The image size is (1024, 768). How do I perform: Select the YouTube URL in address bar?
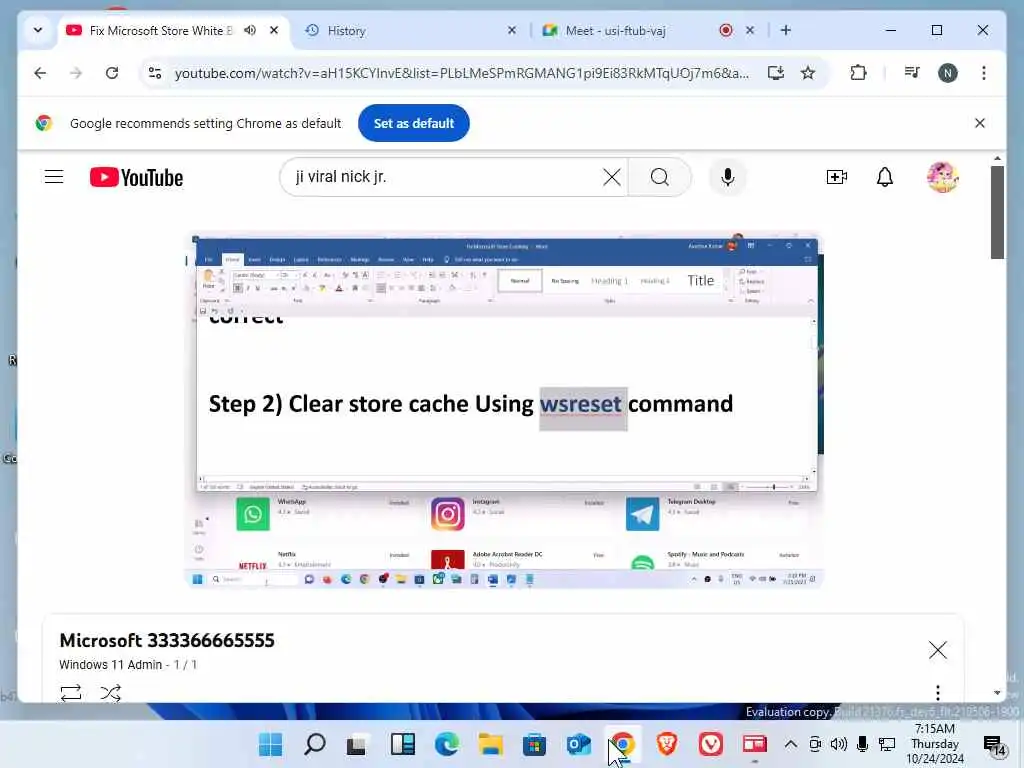[x=461, y=73]
